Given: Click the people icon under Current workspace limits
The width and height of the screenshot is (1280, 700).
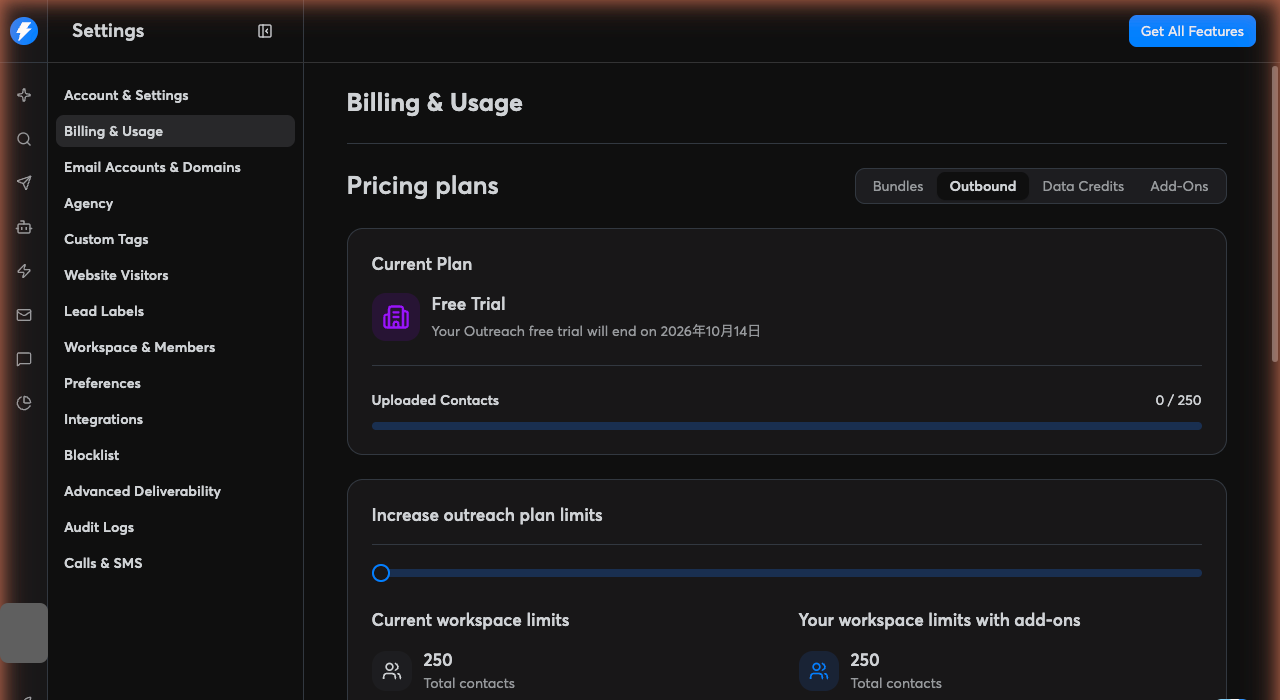Looking at the screenshot, I should click(392, 671).
